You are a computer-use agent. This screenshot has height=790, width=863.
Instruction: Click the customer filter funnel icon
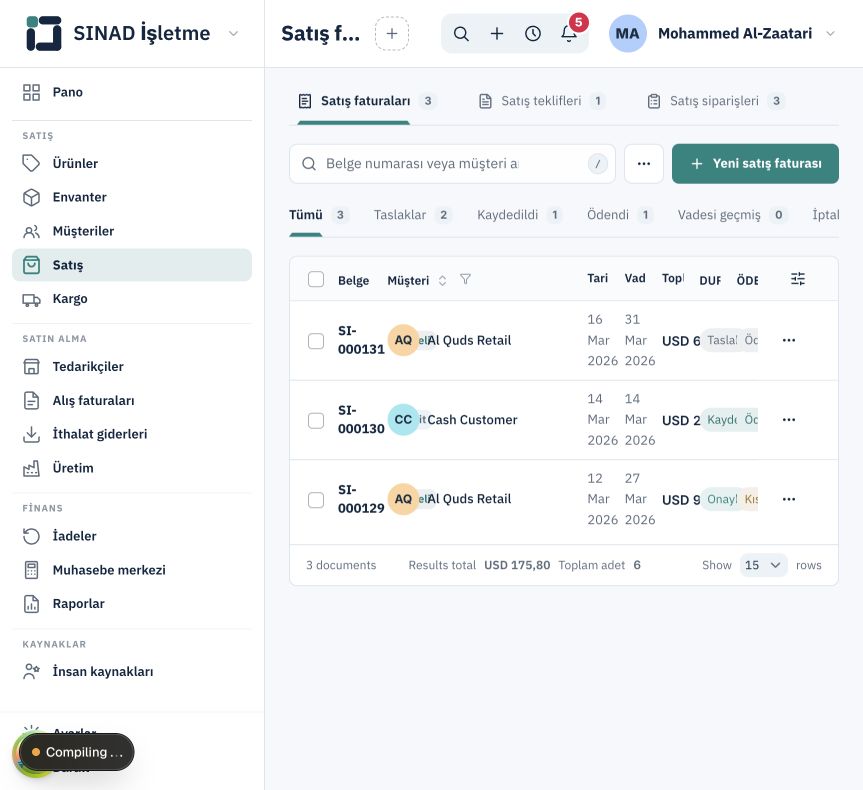pos(465,280)
